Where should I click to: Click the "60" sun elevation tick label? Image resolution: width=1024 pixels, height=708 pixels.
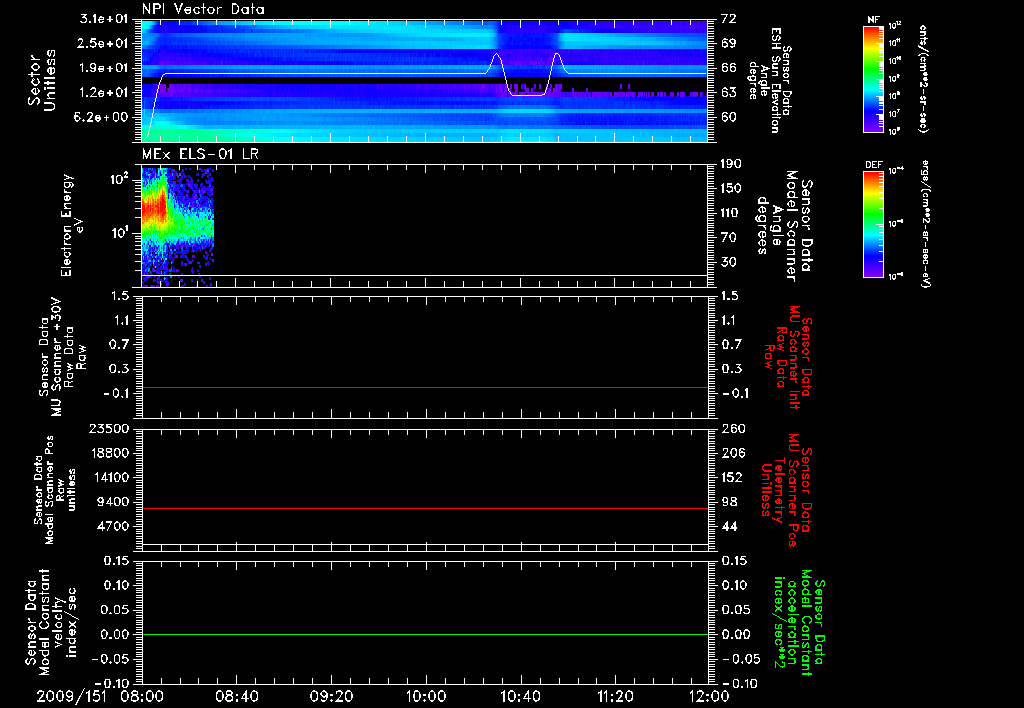pos(728,117)
